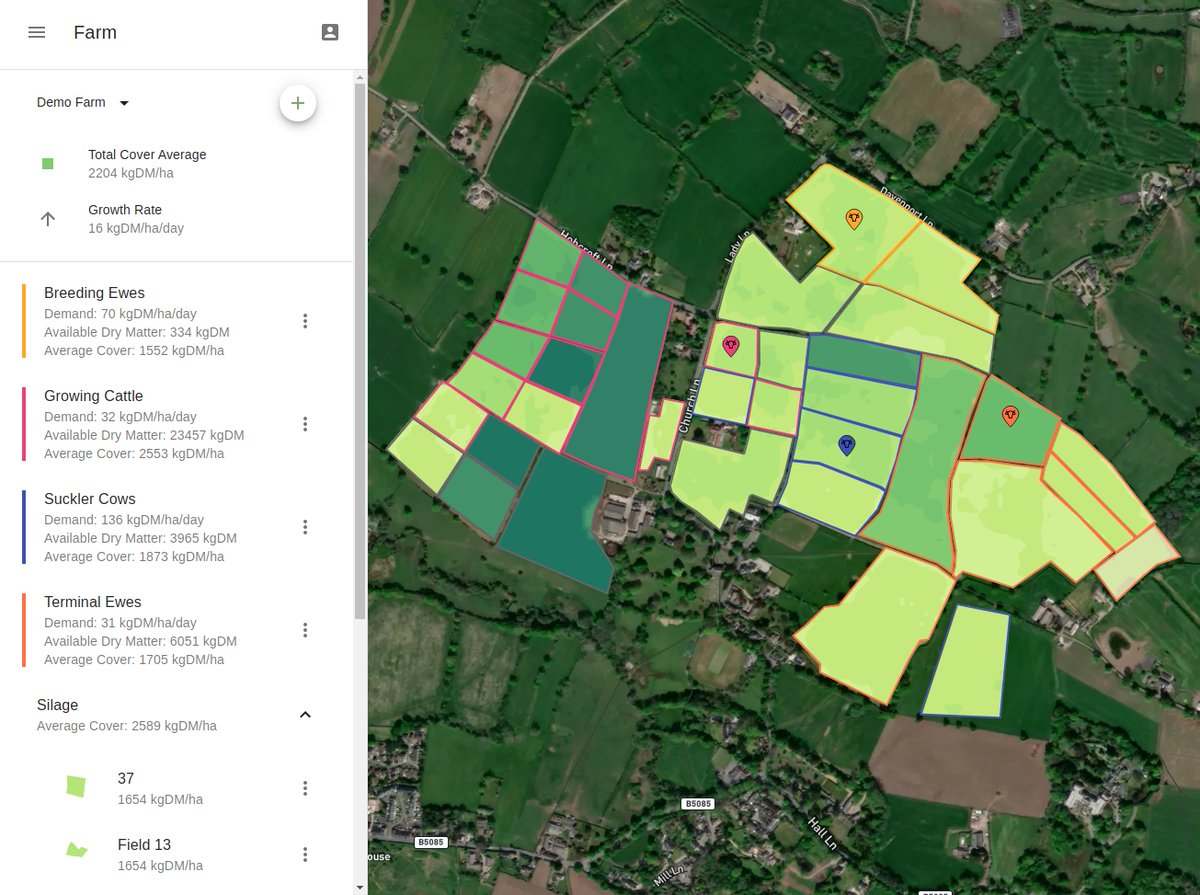Select the Breeding Ewes group

pos(177,321)
